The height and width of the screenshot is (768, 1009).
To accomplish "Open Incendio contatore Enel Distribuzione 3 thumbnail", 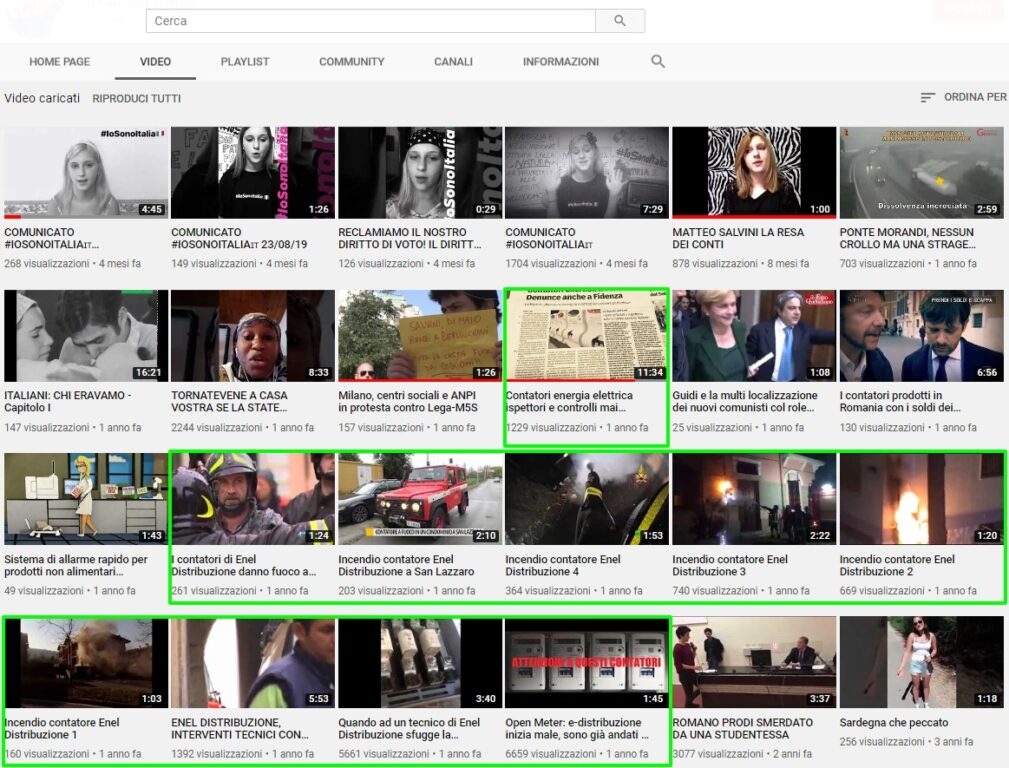I will pos(754,499).
